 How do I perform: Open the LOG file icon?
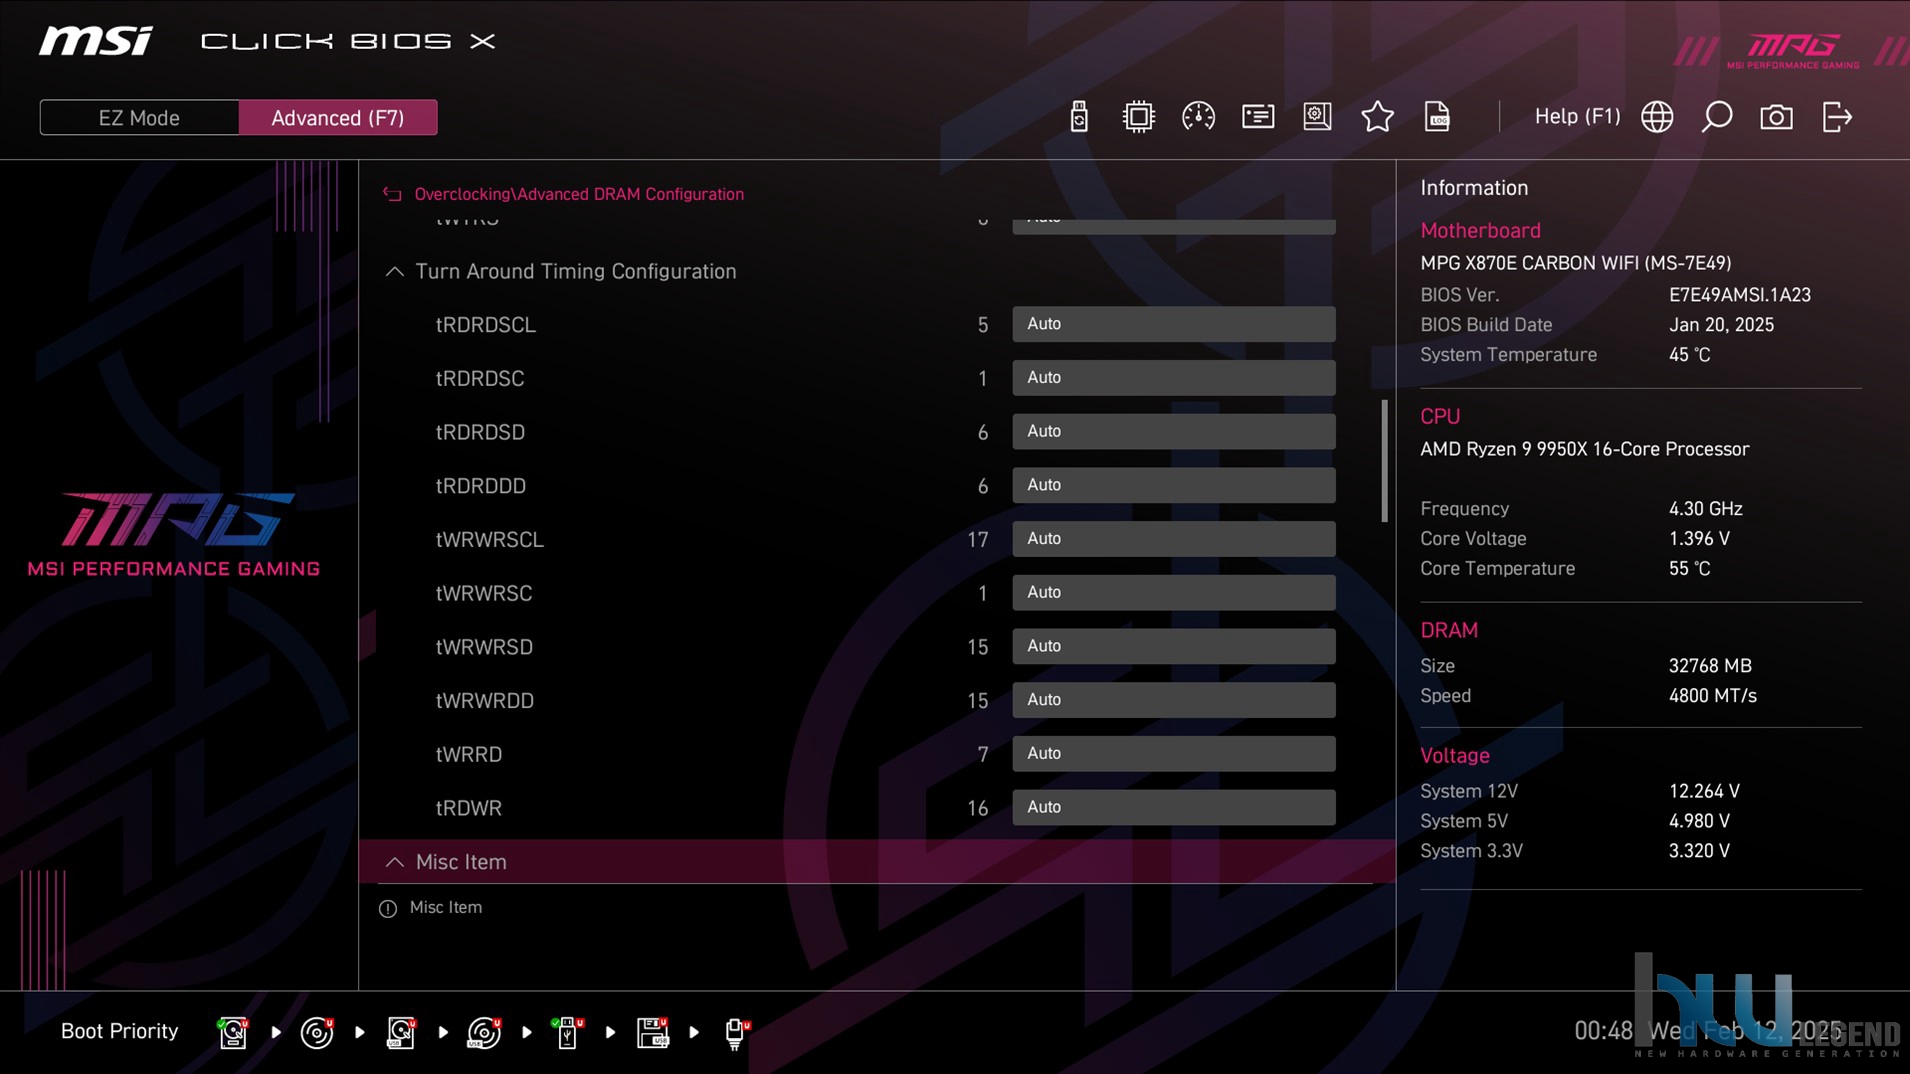pyautogui.click(x=1437, y=117)
